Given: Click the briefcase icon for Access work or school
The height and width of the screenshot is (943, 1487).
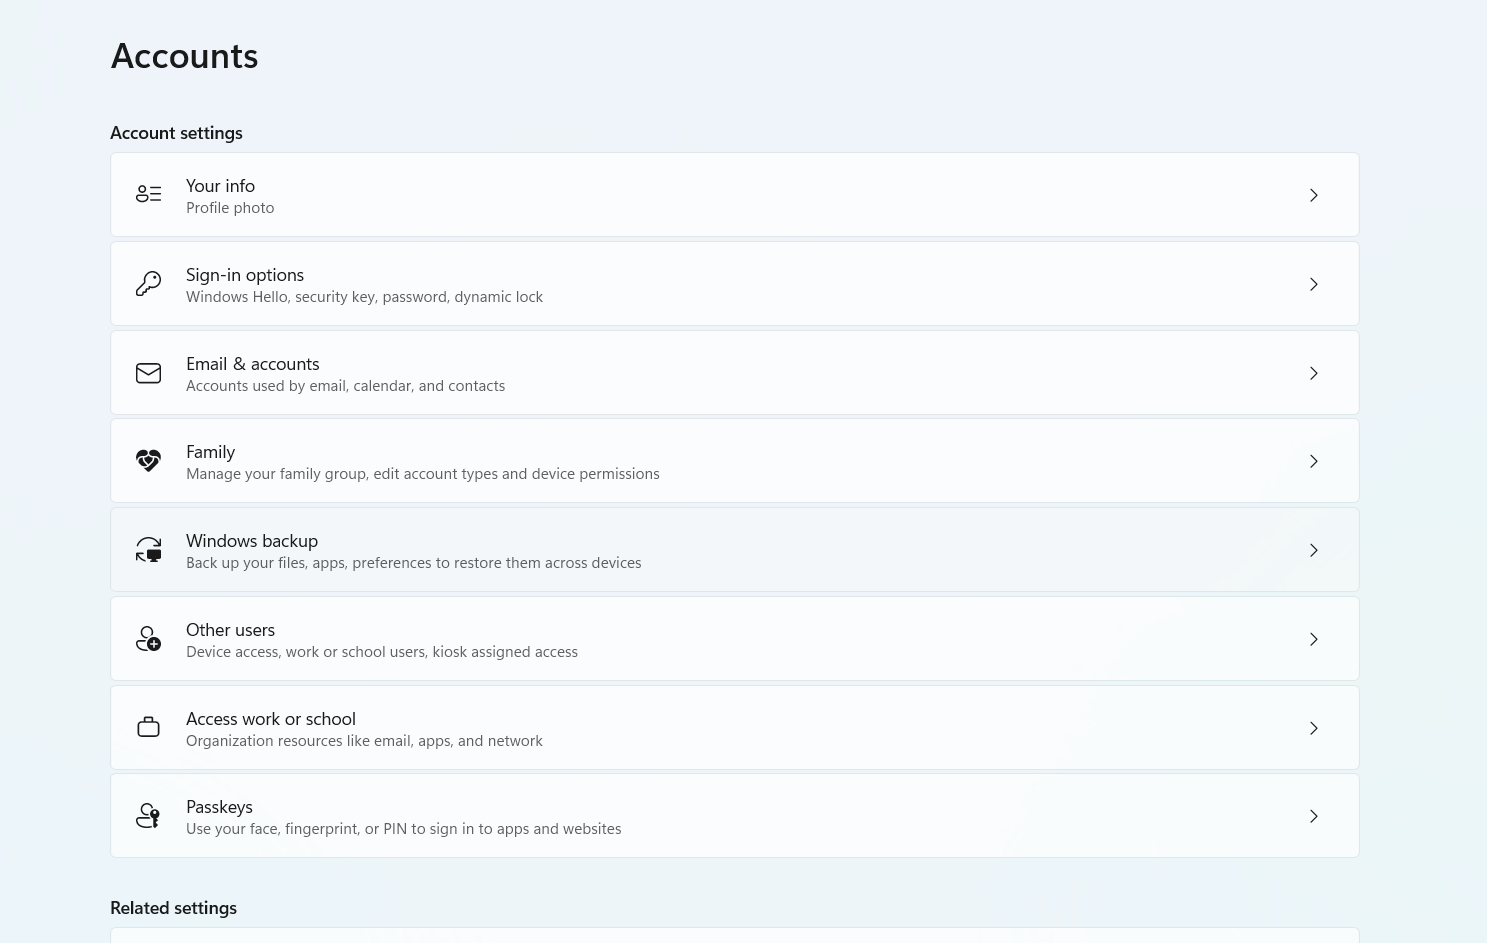Looking at the screenshot, I should click(148, 728).
